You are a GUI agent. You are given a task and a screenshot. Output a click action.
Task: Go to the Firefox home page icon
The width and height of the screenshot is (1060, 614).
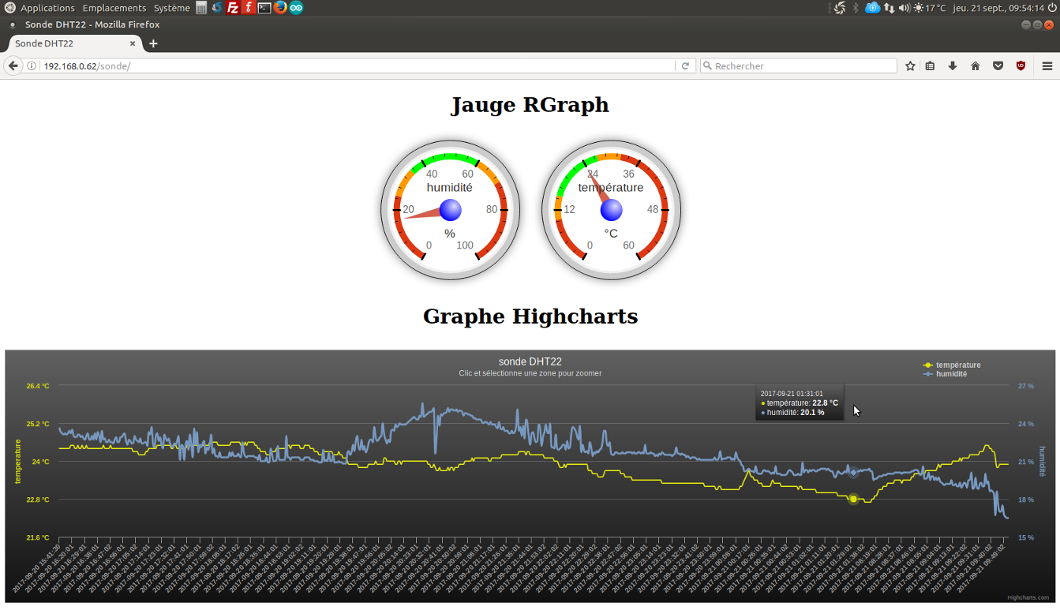[975, 66]
